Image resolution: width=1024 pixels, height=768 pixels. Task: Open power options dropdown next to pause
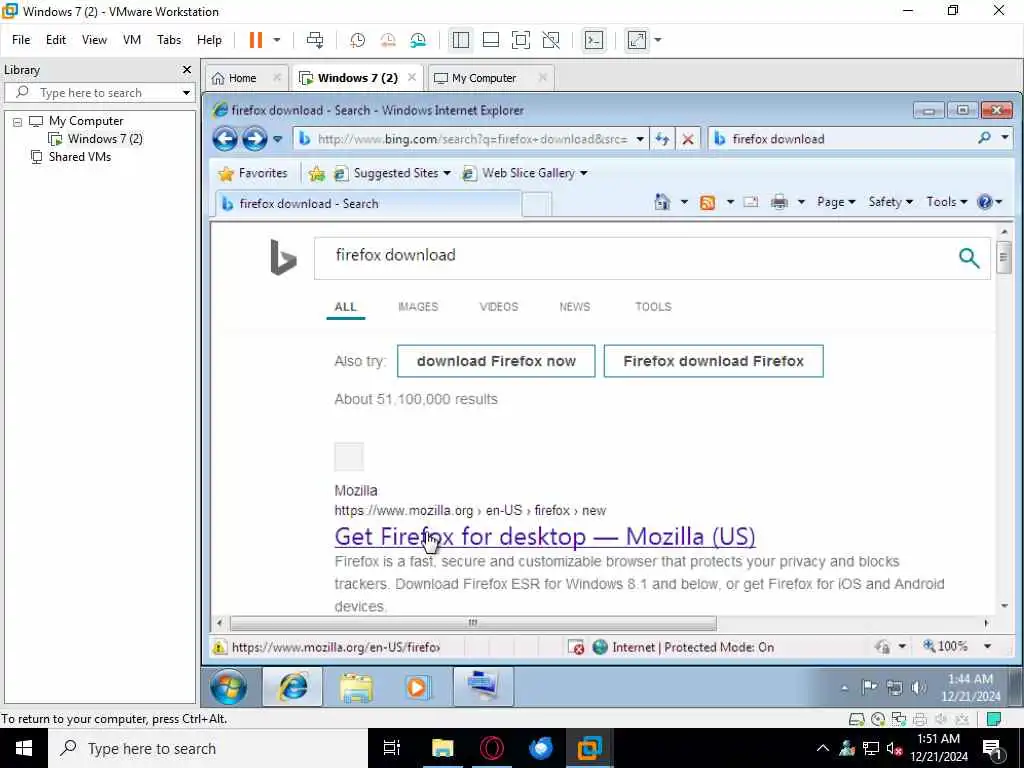click(x=277, y=40)
